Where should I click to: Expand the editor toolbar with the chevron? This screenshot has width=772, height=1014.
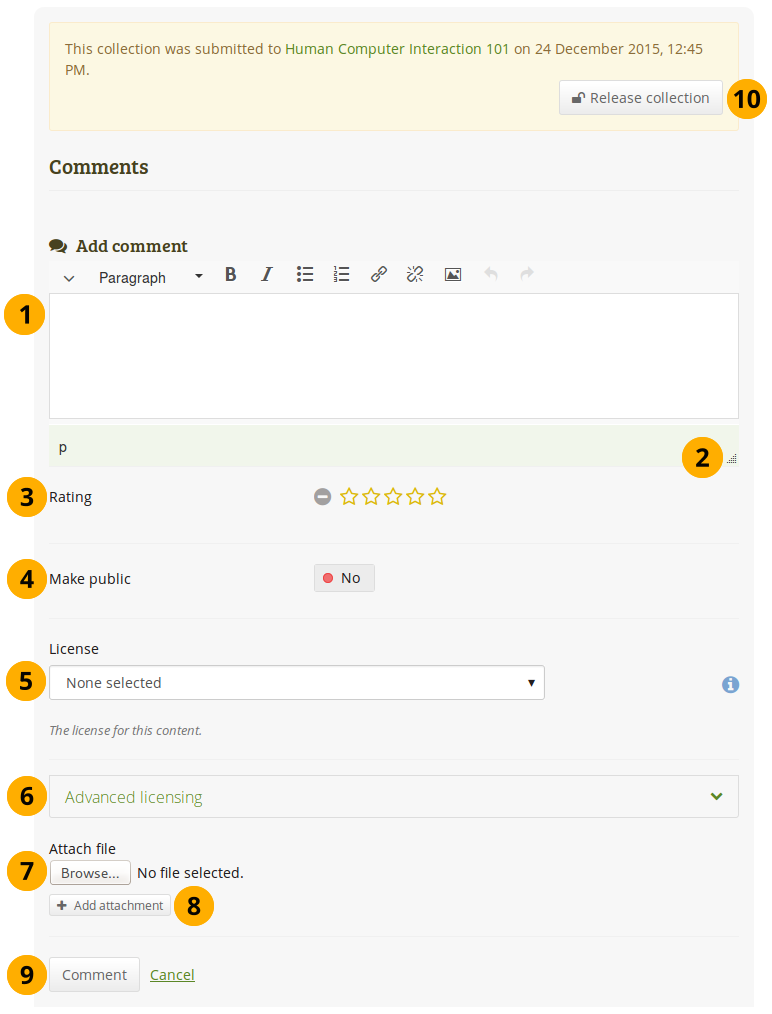click(x=69, y=278)
